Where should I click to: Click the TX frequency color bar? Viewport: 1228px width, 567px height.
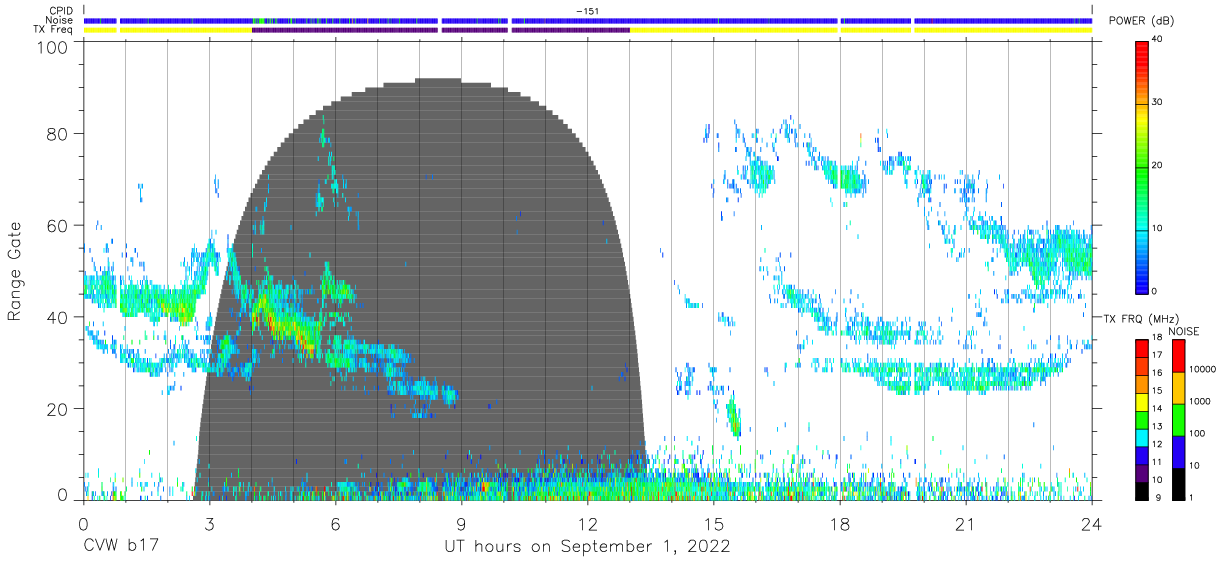click(x=1143, y=418)
